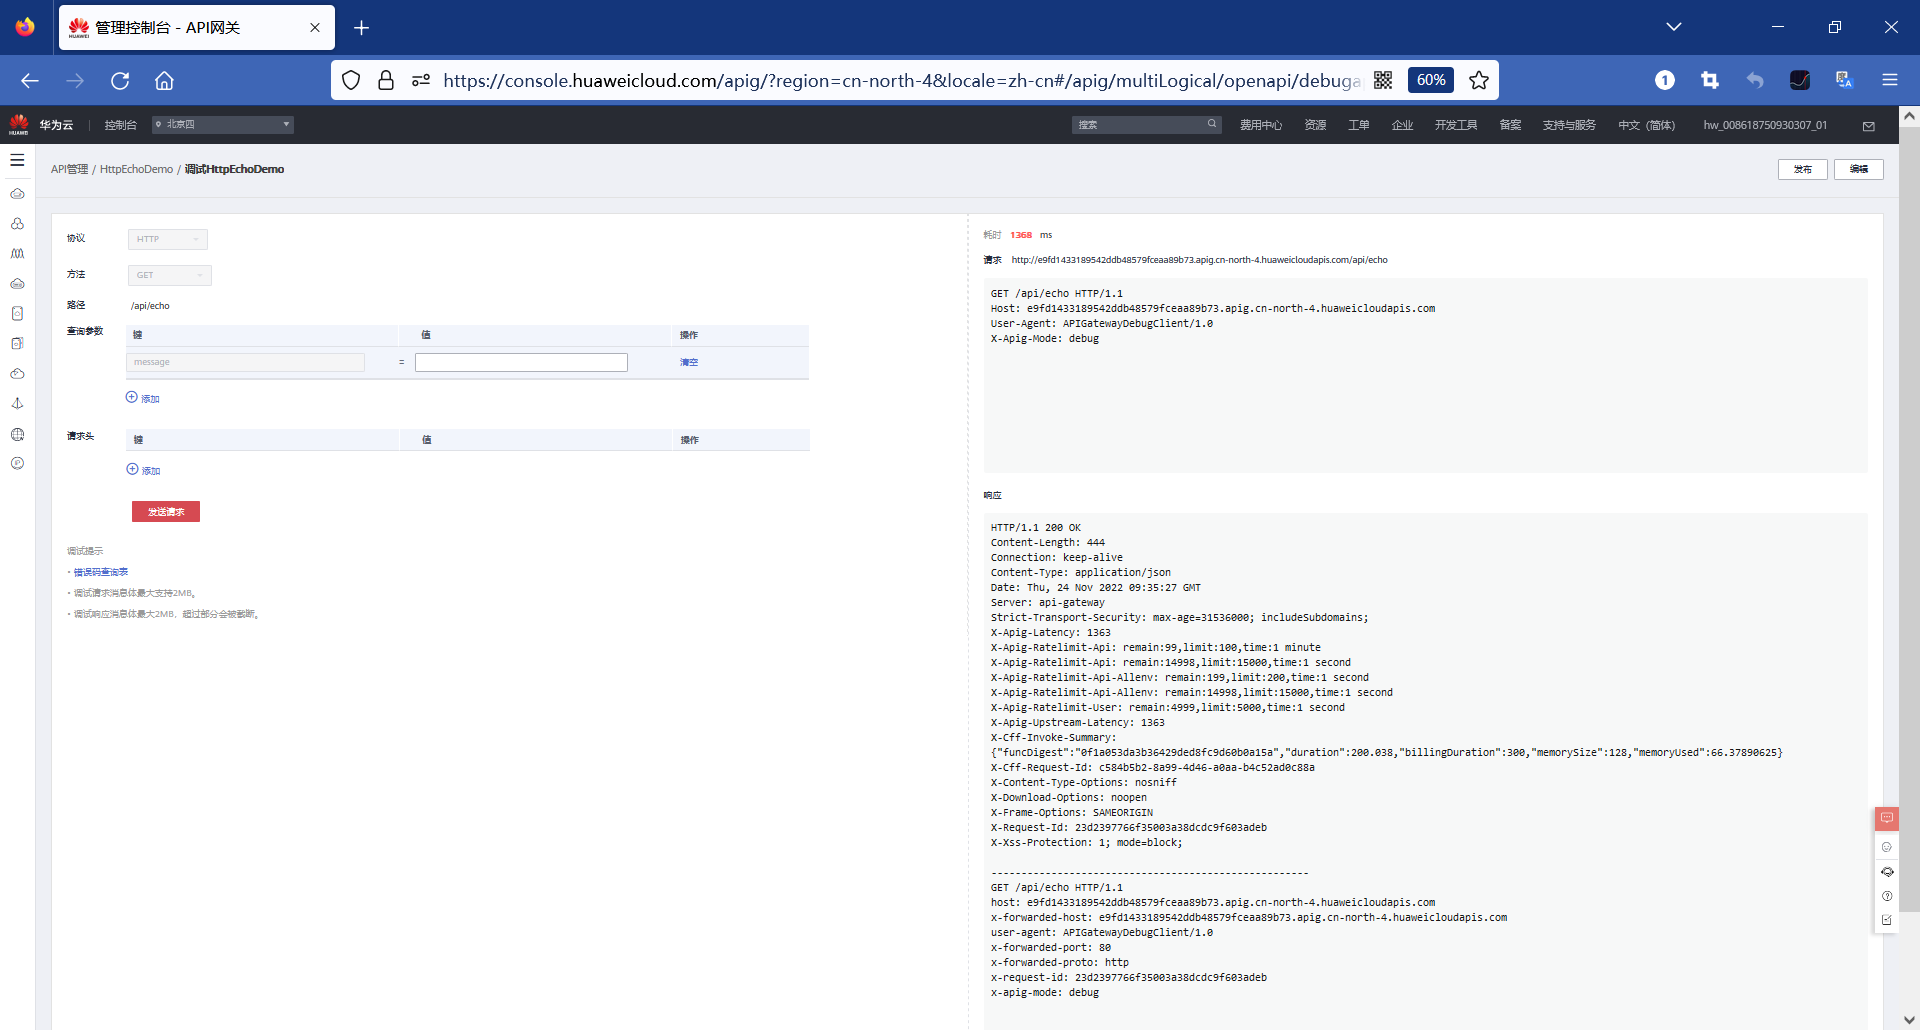
Task: Click the "HTTP/1.1 200 OK" response line
Action: [1036, 528]
